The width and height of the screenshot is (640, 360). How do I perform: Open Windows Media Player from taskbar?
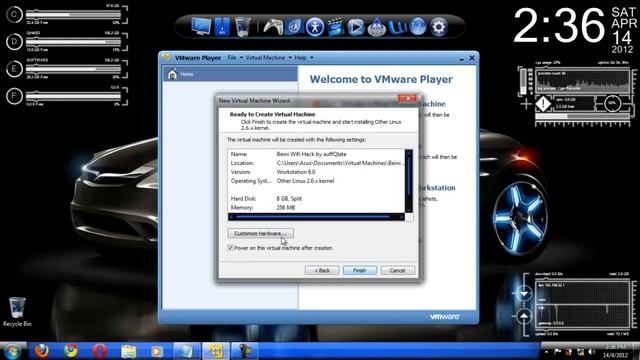tap(157, 351)
